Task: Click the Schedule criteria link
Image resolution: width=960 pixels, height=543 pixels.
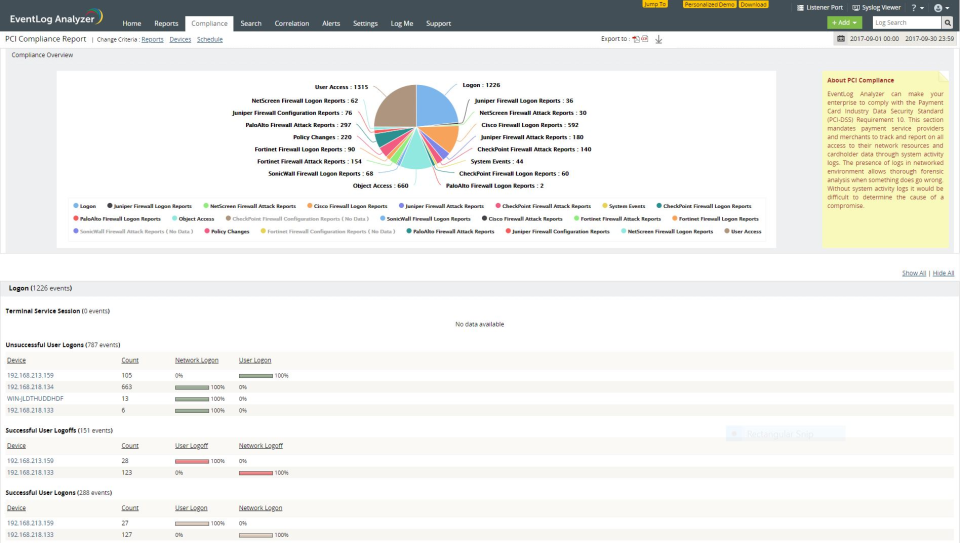Action: 209,39
